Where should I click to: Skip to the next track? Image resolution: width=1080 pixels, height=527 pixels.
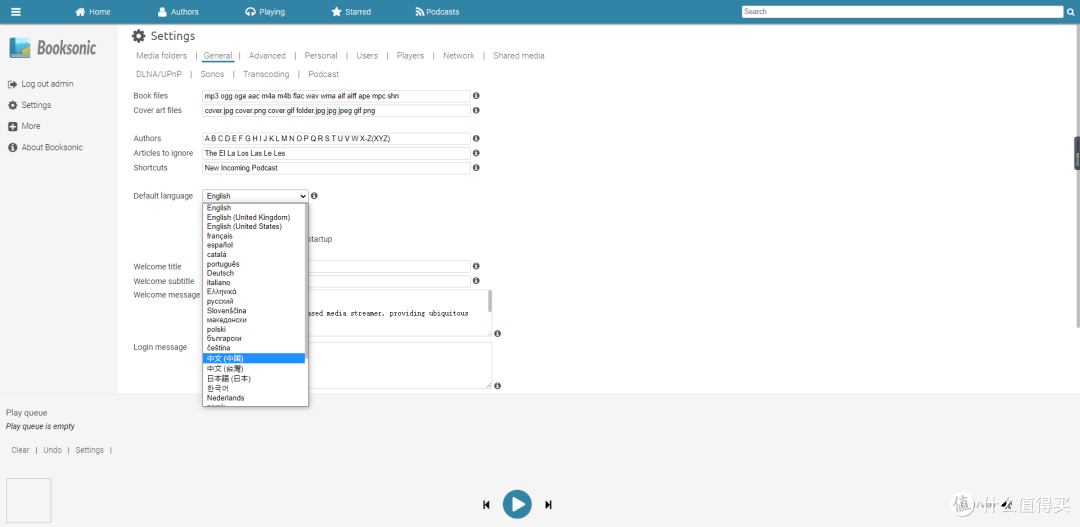click(548, 505)
